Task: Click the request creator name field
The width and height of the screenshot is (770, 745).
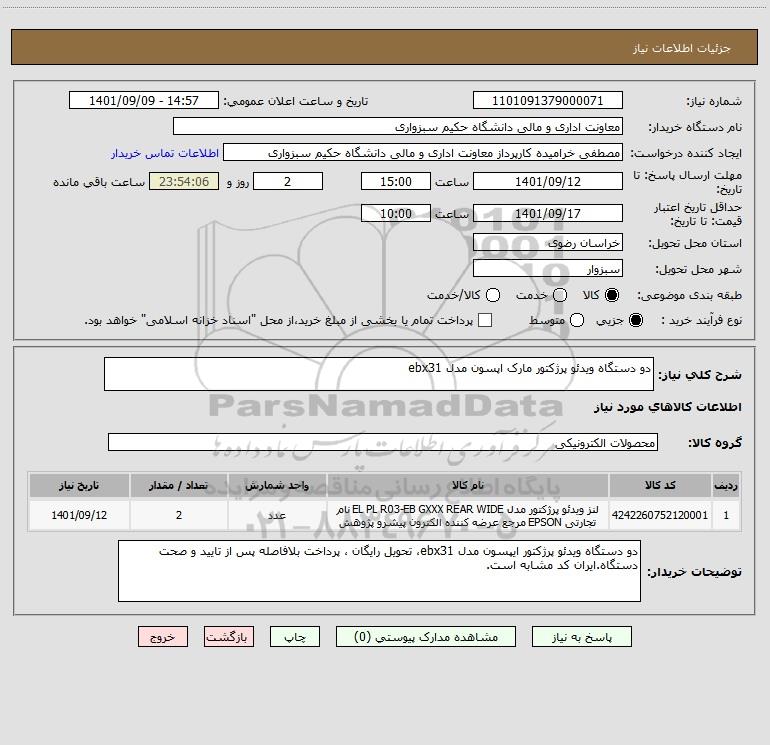Action: 423,153
